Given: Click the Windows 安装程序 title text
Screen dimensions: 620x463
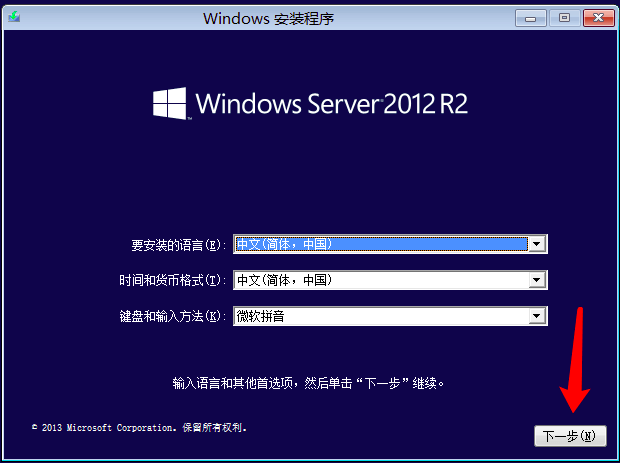Looking at the screenshot, I should pyautogui.click(x=268, y=19).
